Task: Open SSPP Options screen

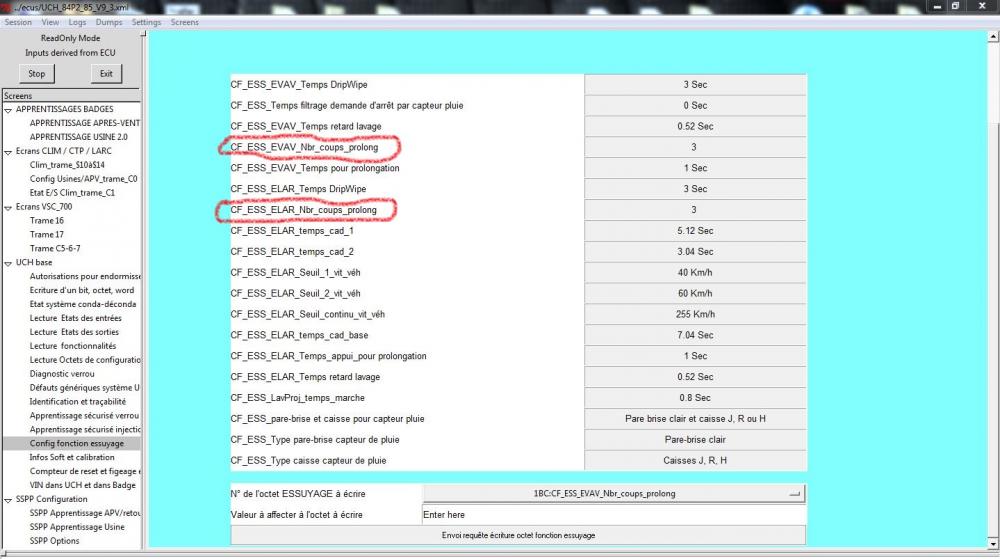Action: (x=54, y=541)
